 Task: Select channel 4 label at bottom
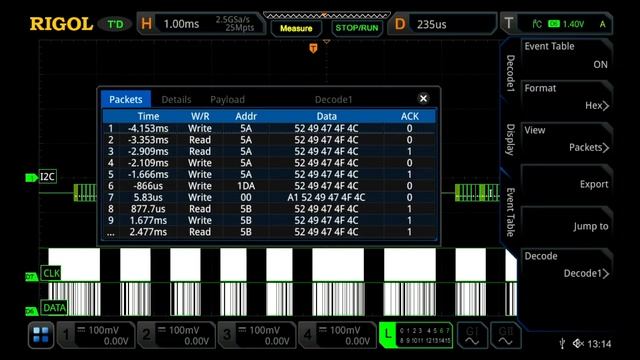pos(307,335)
